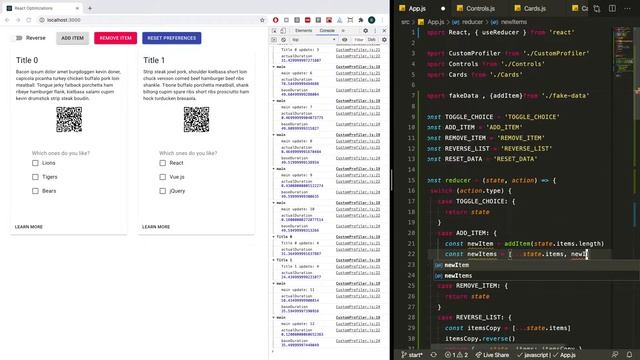Synchronize changes in VS Code status bar
640x360 pixels.
(x=433, y=355)
